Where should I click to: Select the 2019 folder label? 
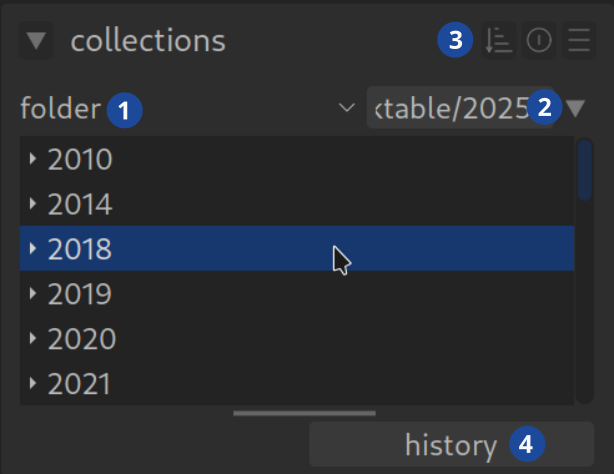point(80,294)
